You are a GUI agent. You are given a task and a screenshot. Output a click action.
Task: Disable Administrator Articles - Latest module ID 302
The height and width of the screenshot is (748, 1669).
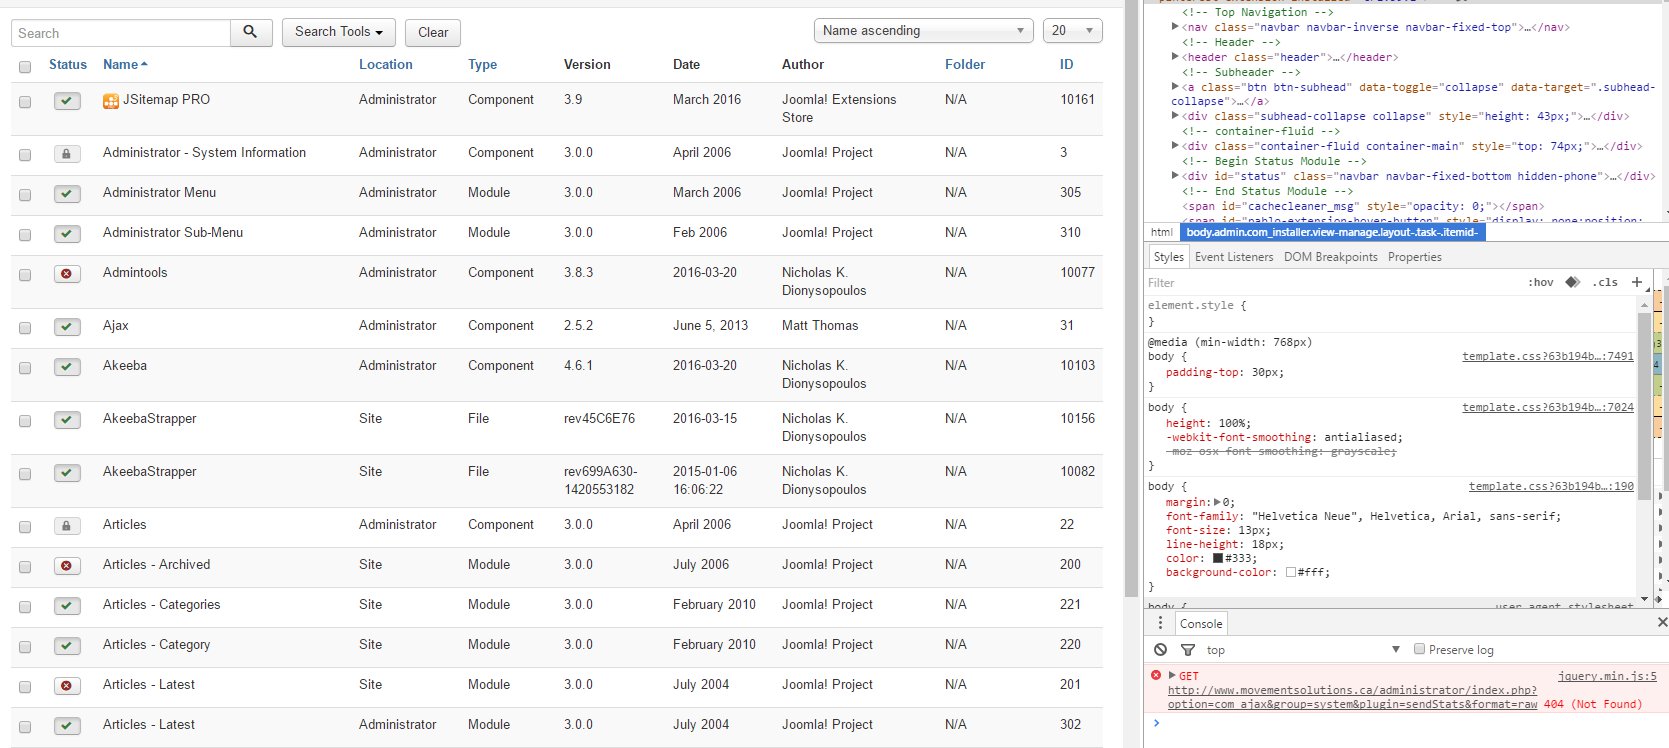pos(67,726)
